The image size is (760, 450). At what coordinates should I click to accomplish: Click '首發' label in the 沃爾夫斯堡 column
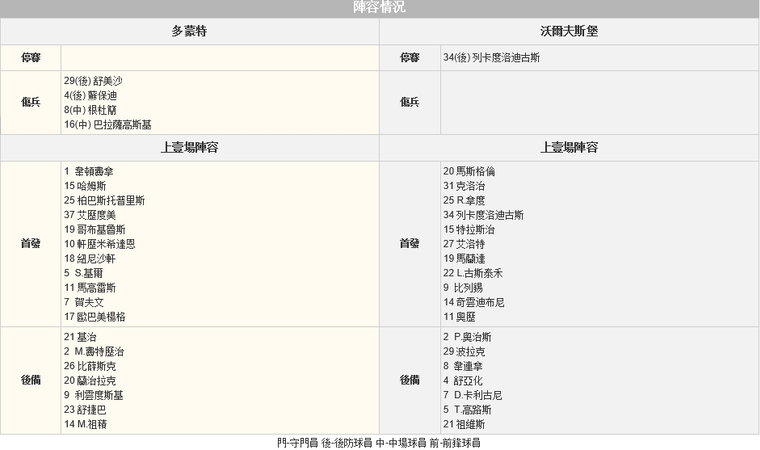pyautogui.click(x=410, y=244)
